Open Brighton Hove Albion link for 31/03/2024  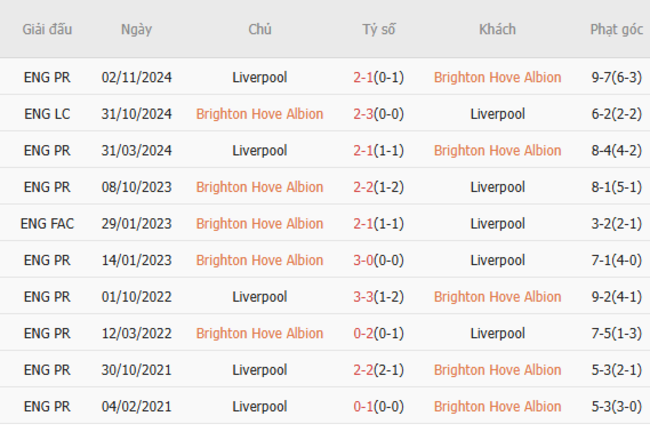tap(497, 150)
